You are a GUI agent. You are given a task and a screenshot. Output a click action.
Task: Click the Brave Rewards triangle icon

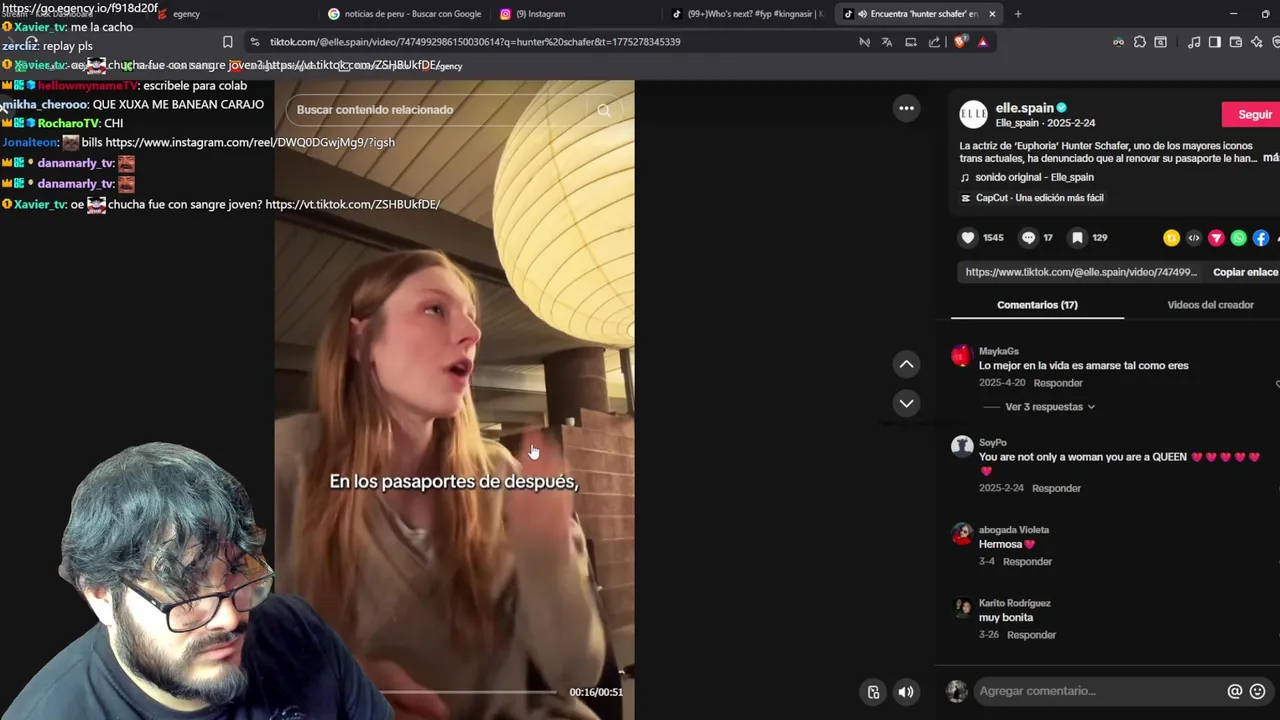click(x=983, y=42)
